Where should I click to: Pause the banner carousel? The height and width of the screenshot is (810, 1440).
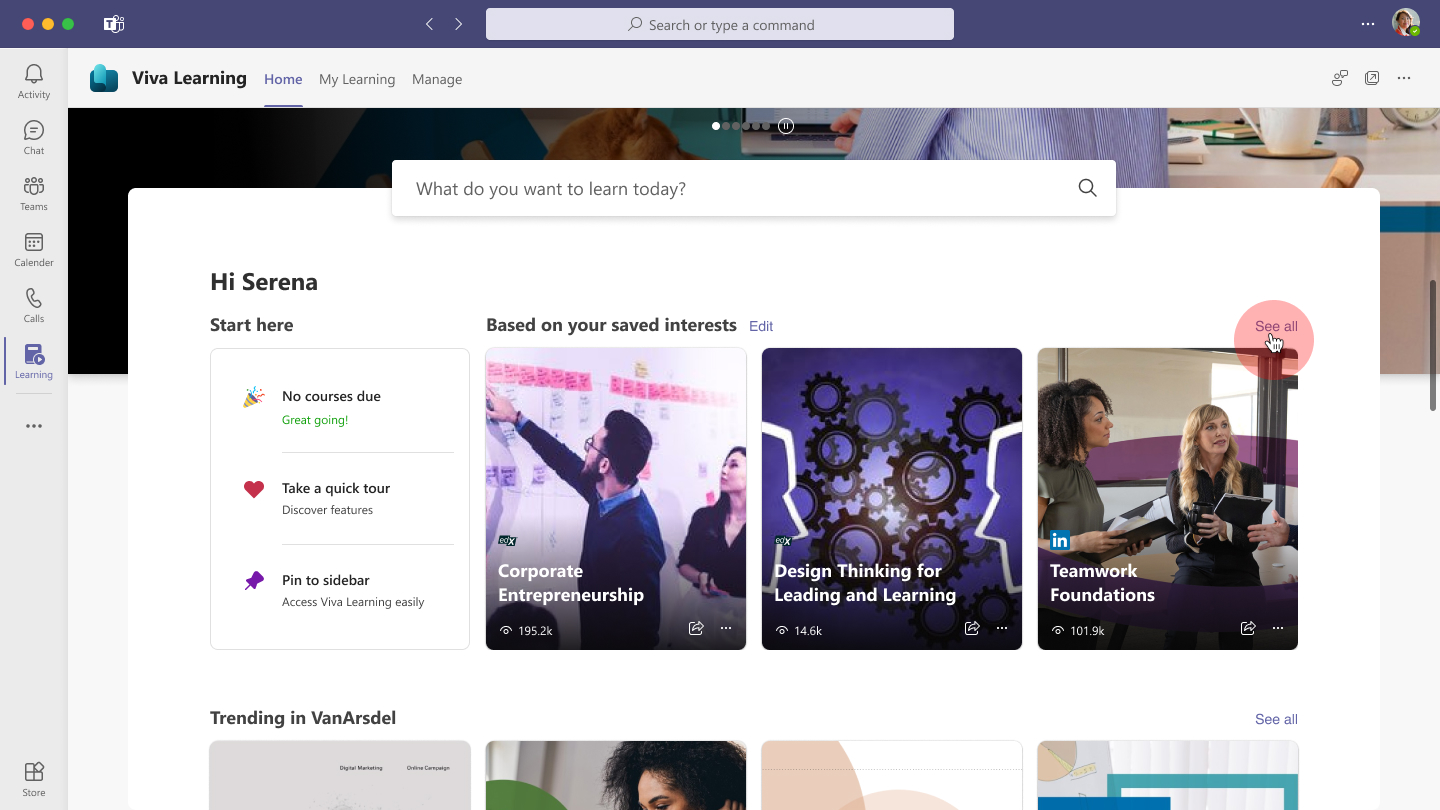pos(786,126)
